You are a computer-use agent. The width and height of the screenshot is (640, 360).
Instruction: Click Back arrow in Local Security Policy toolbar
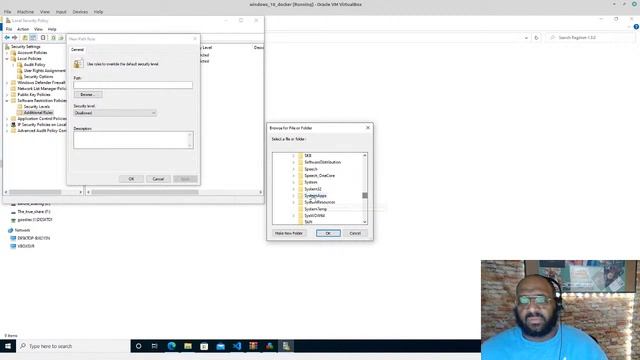point(7,38)
